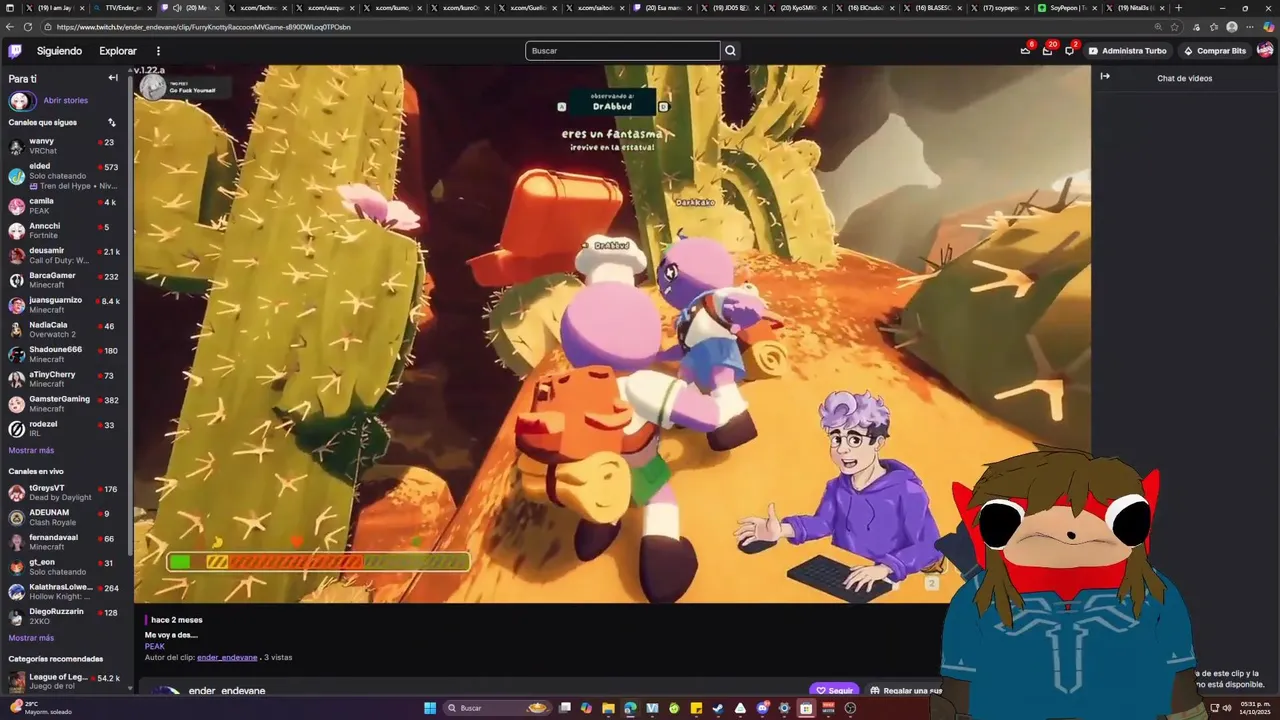Open browser settings and more menu
The image size is (1280, 720).
(x=1250, y=27)
